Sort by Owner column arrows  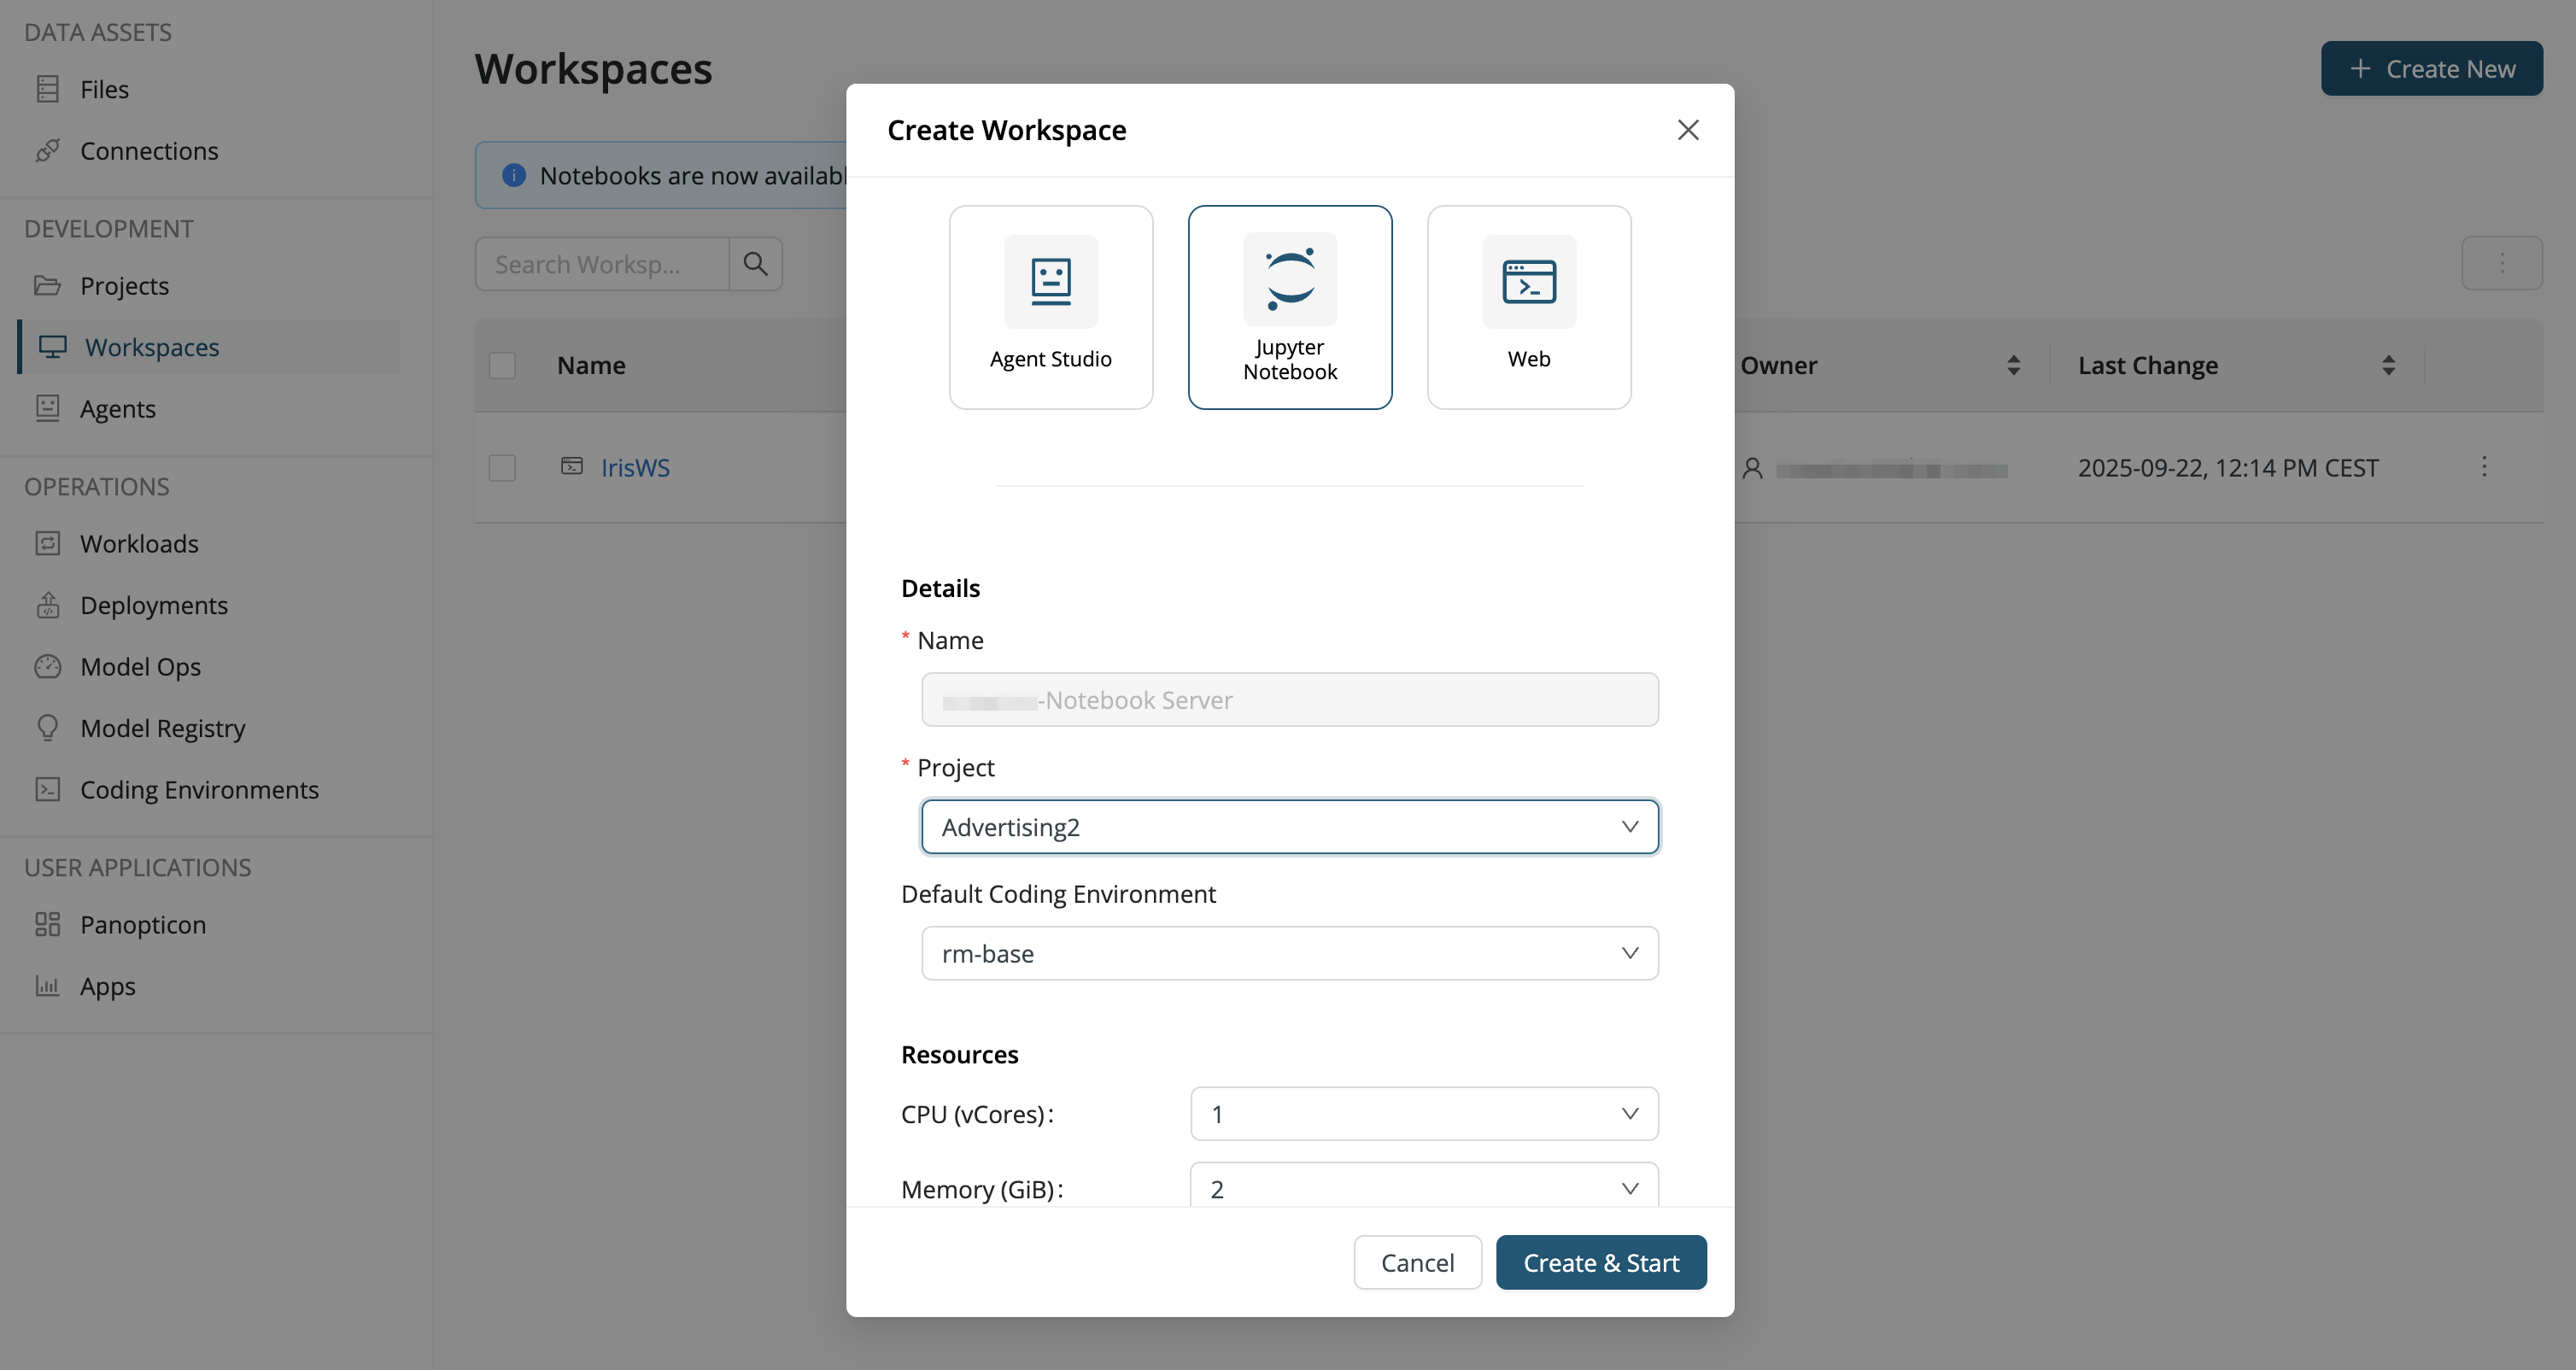click(2013, 365)
